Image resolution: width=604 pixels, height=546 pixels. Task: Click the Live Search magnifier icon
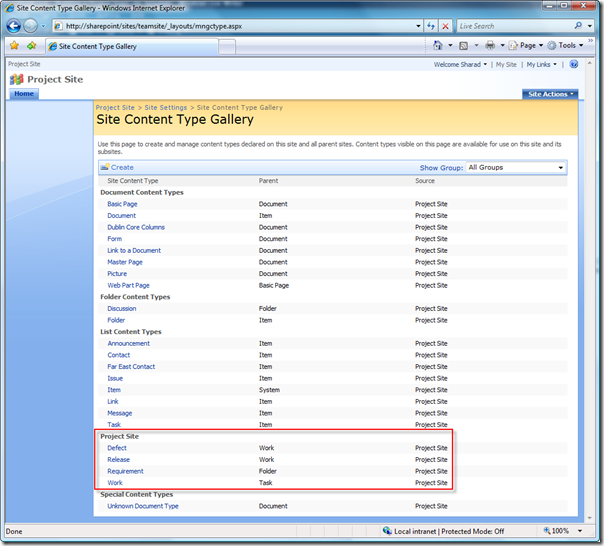click(578, 26)
